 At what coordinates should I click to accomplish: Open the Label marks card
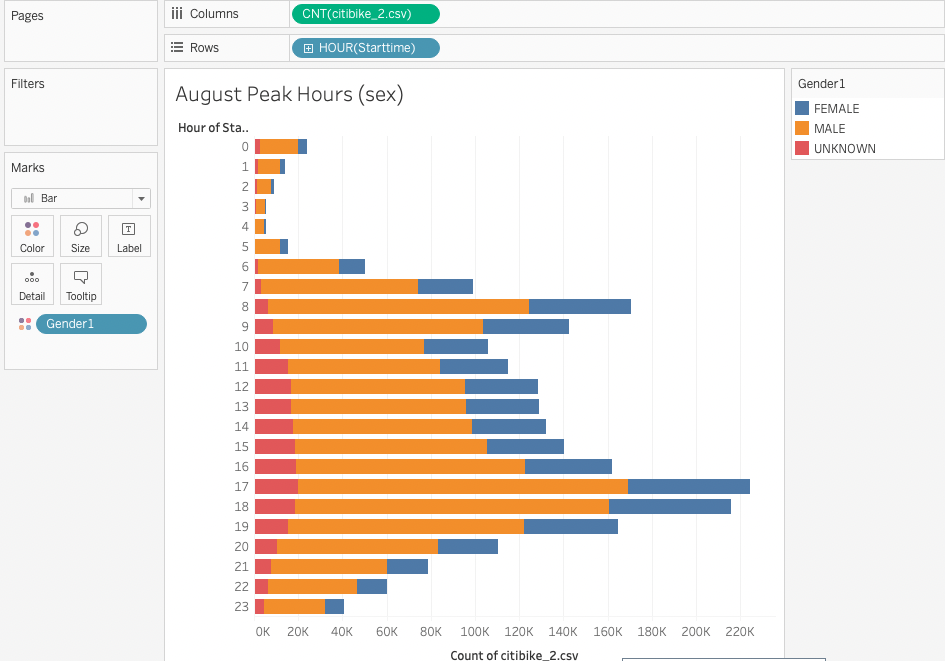(x=128, y=236)
